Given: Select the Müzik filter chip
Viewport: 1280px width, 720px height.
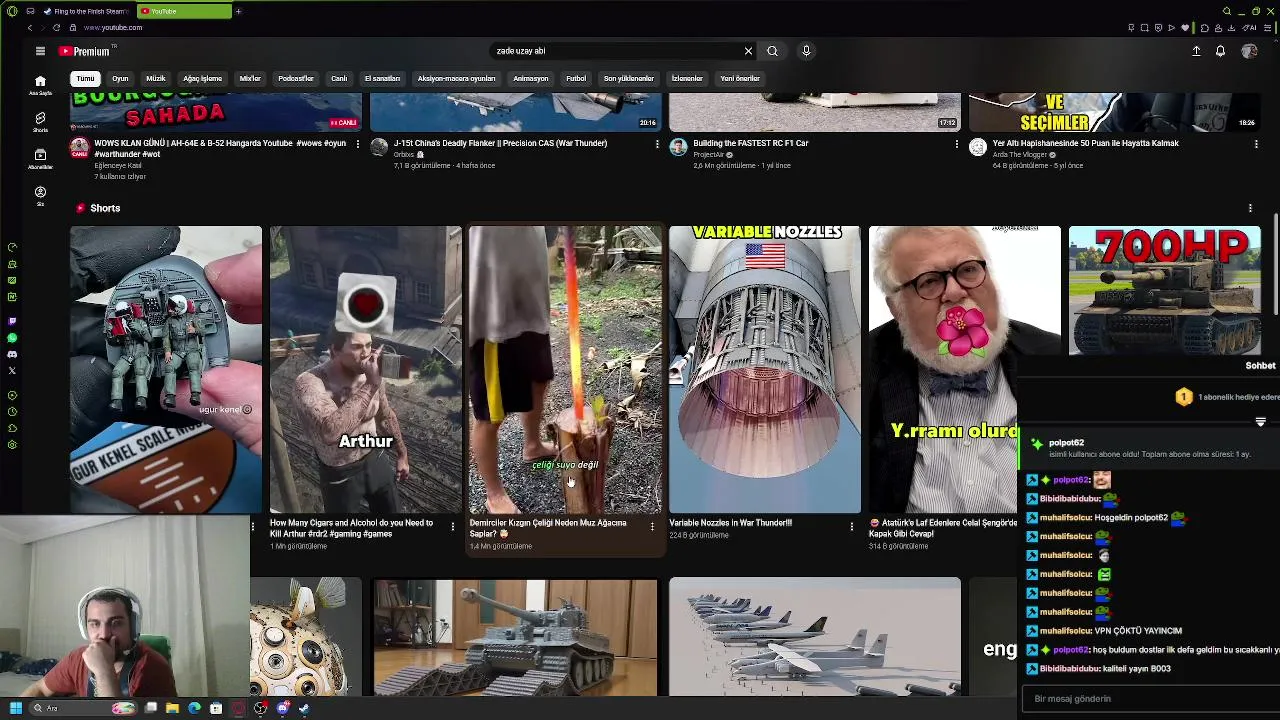Looking at the screenshot, I should point(156,78).
